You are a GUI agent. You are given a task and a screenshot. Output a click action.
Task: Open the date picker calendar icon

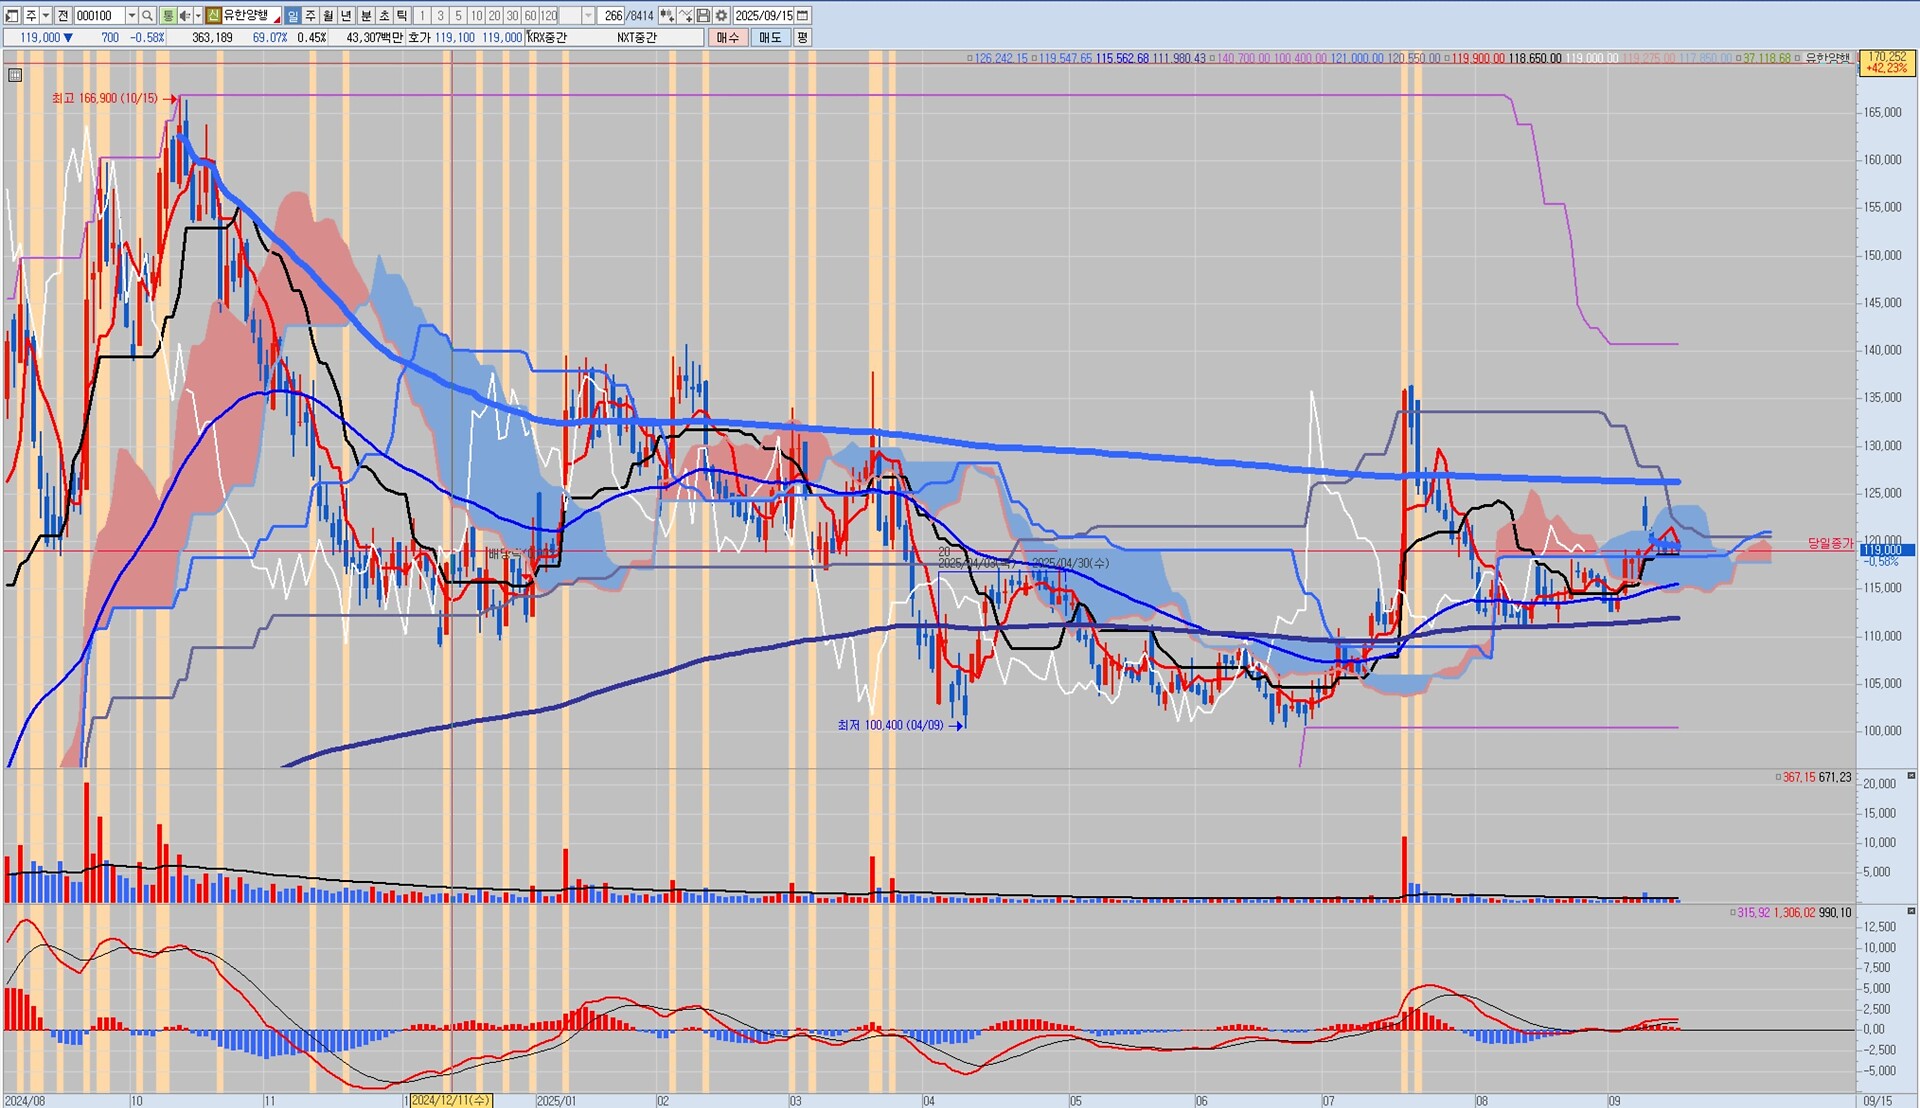tap(803, 16)
